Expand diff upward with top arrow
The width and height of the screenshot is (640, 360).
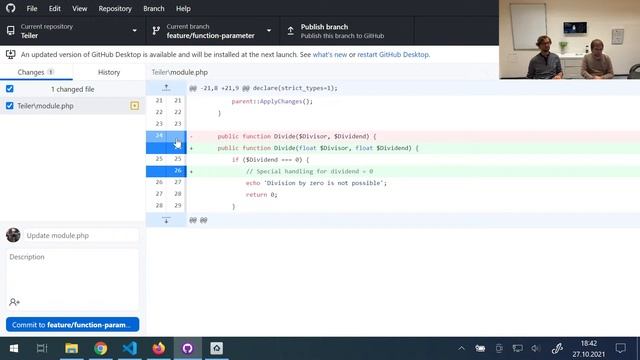(166, 87)
